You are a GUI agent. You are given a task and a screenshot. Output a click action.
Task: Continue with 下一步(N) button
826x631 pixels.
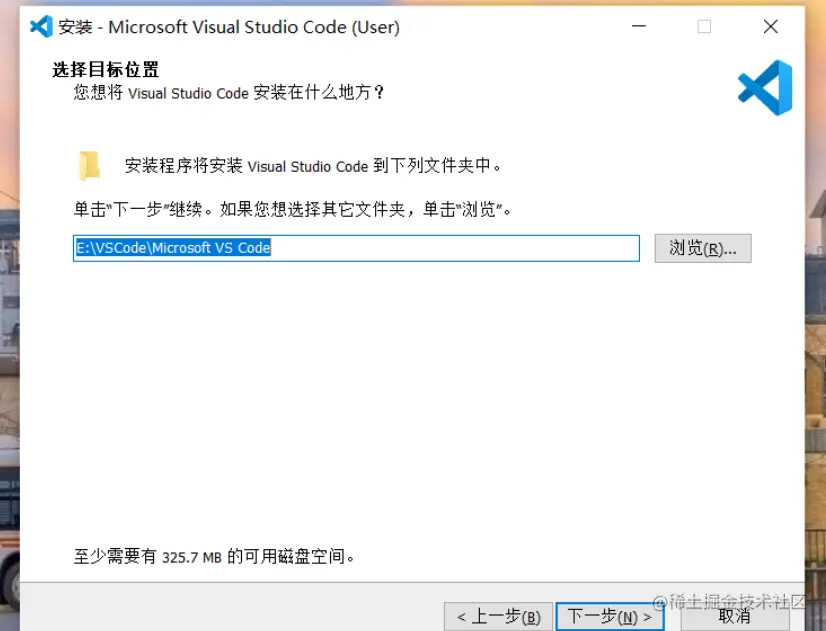[x=610, y=616]
